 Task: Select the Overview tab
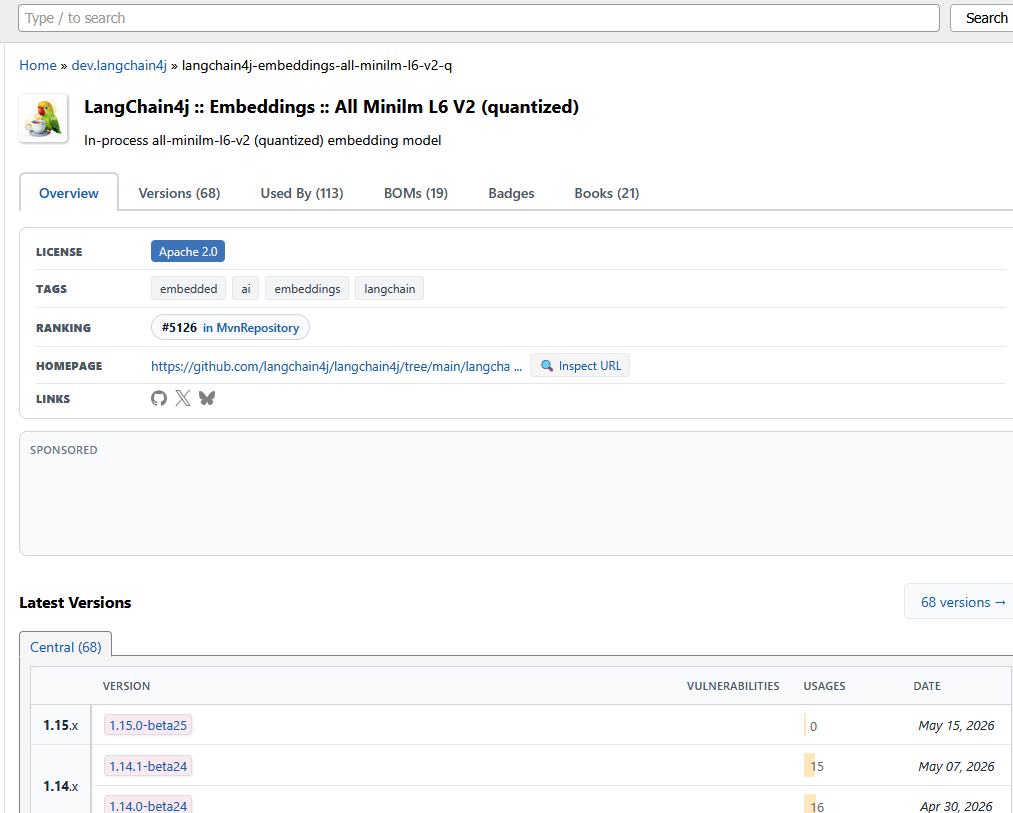[x=69, y=193]
